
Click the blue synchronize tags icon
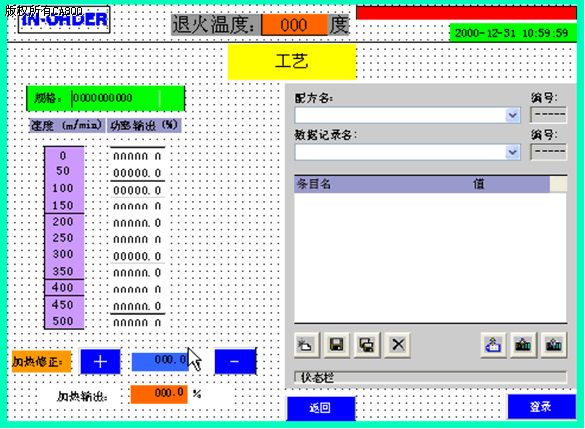(x=493, y=345)
